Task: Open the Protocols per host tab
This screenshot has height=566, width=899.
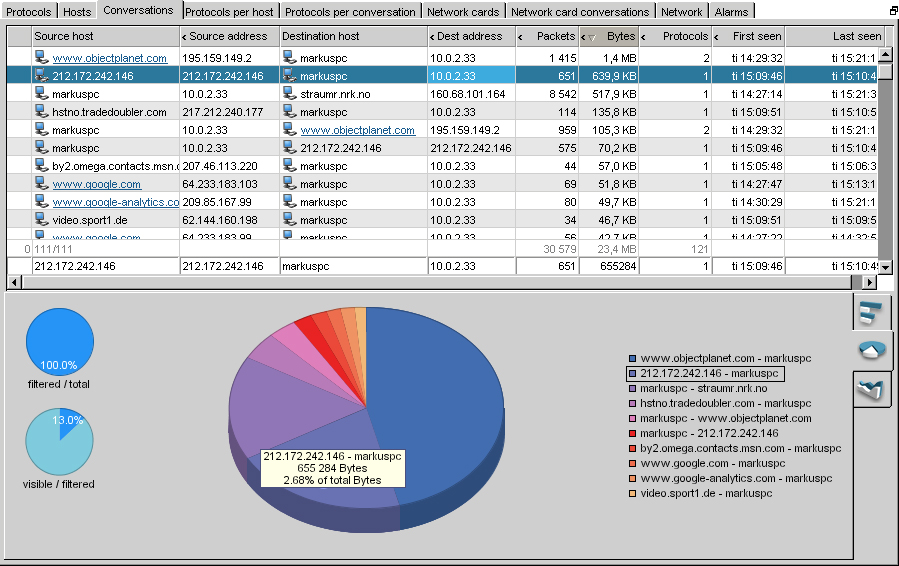Action: click(x=229, y=11)
